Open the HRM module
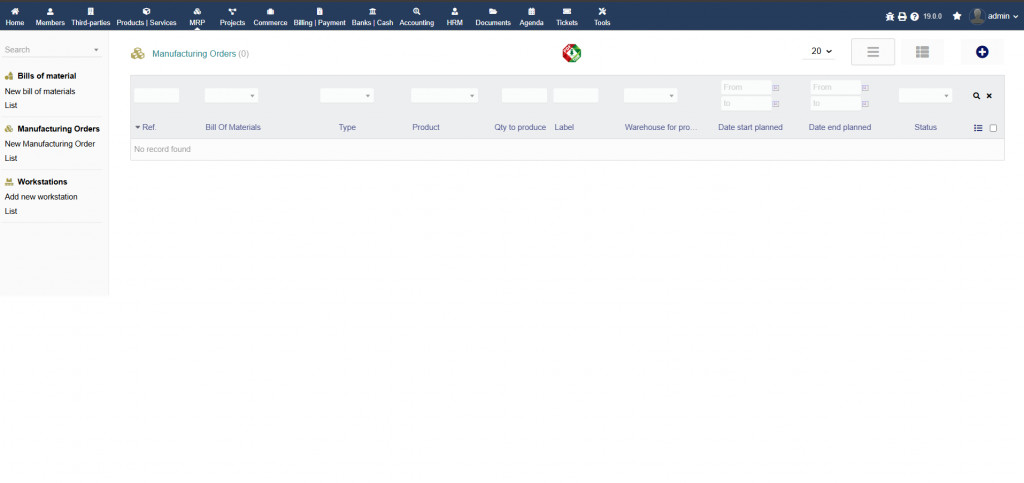Screen dimensions: 1024x483 [x=455, y=16]
